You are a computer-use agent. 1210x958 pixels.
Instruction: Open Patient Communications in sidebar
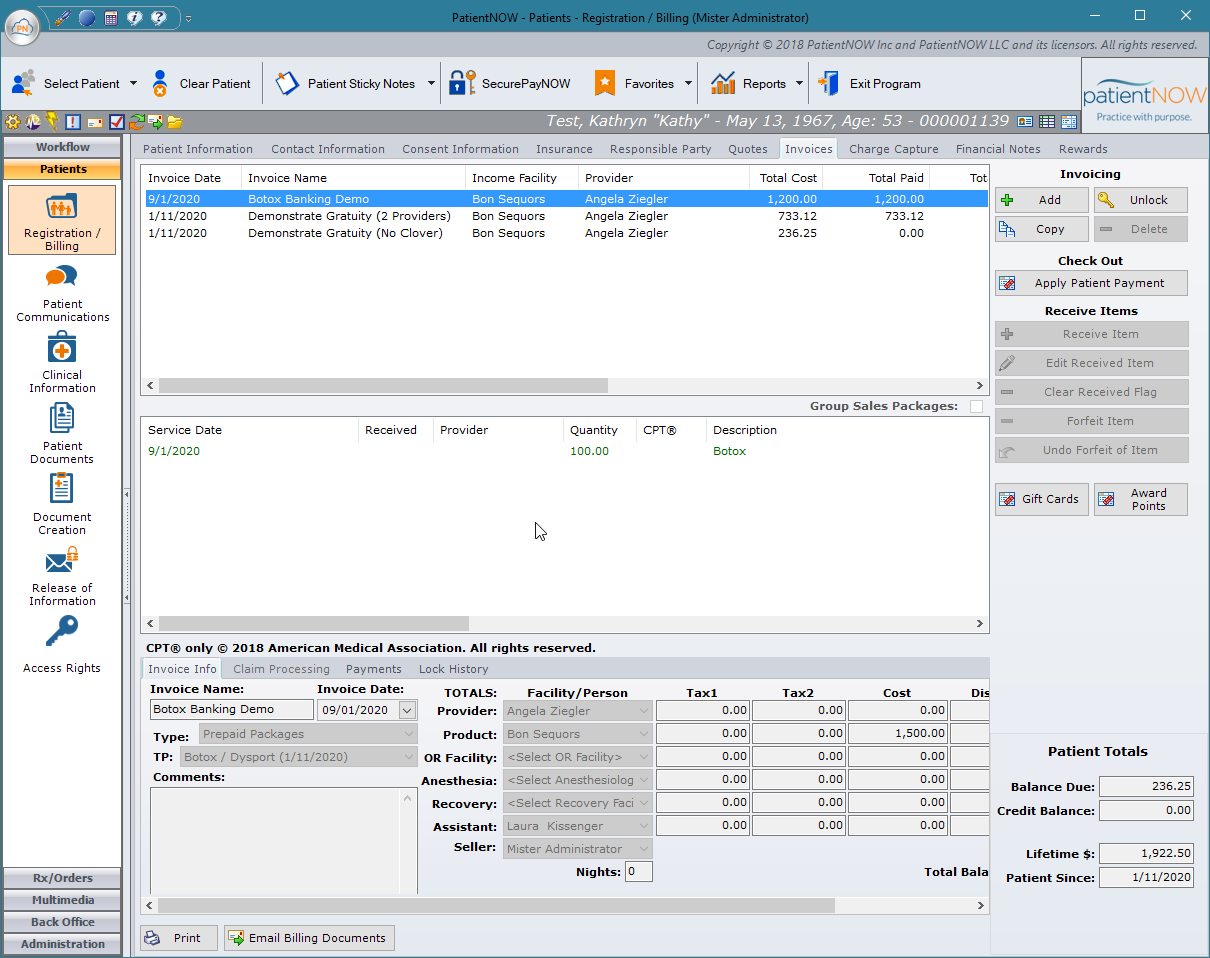[62, 293]
